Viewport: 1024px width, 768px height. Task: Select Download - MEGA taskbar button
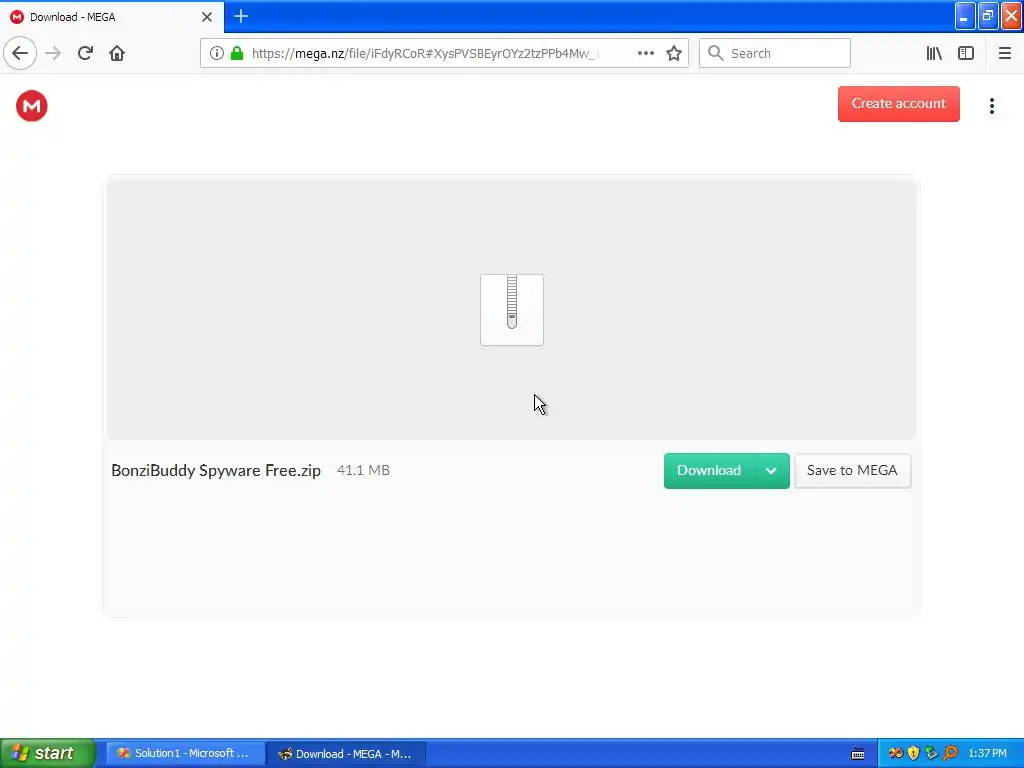pyautogui.click(x=346, y=754)
